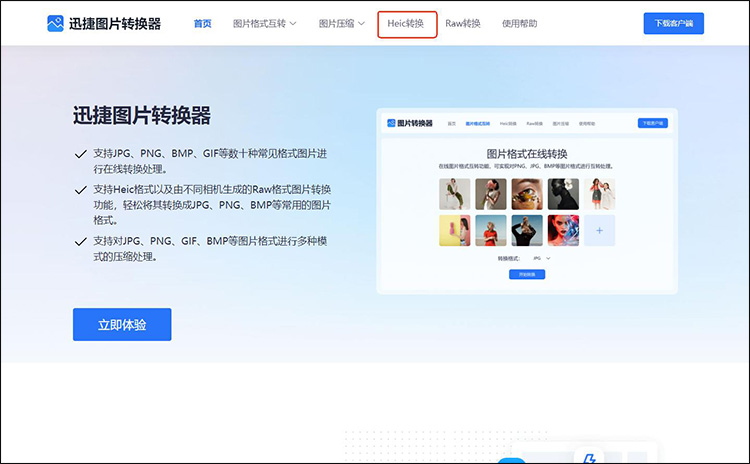Expand the 图片压缩 dropdown menu
This screenshot has height=464, width=750.
pos(342,23)
